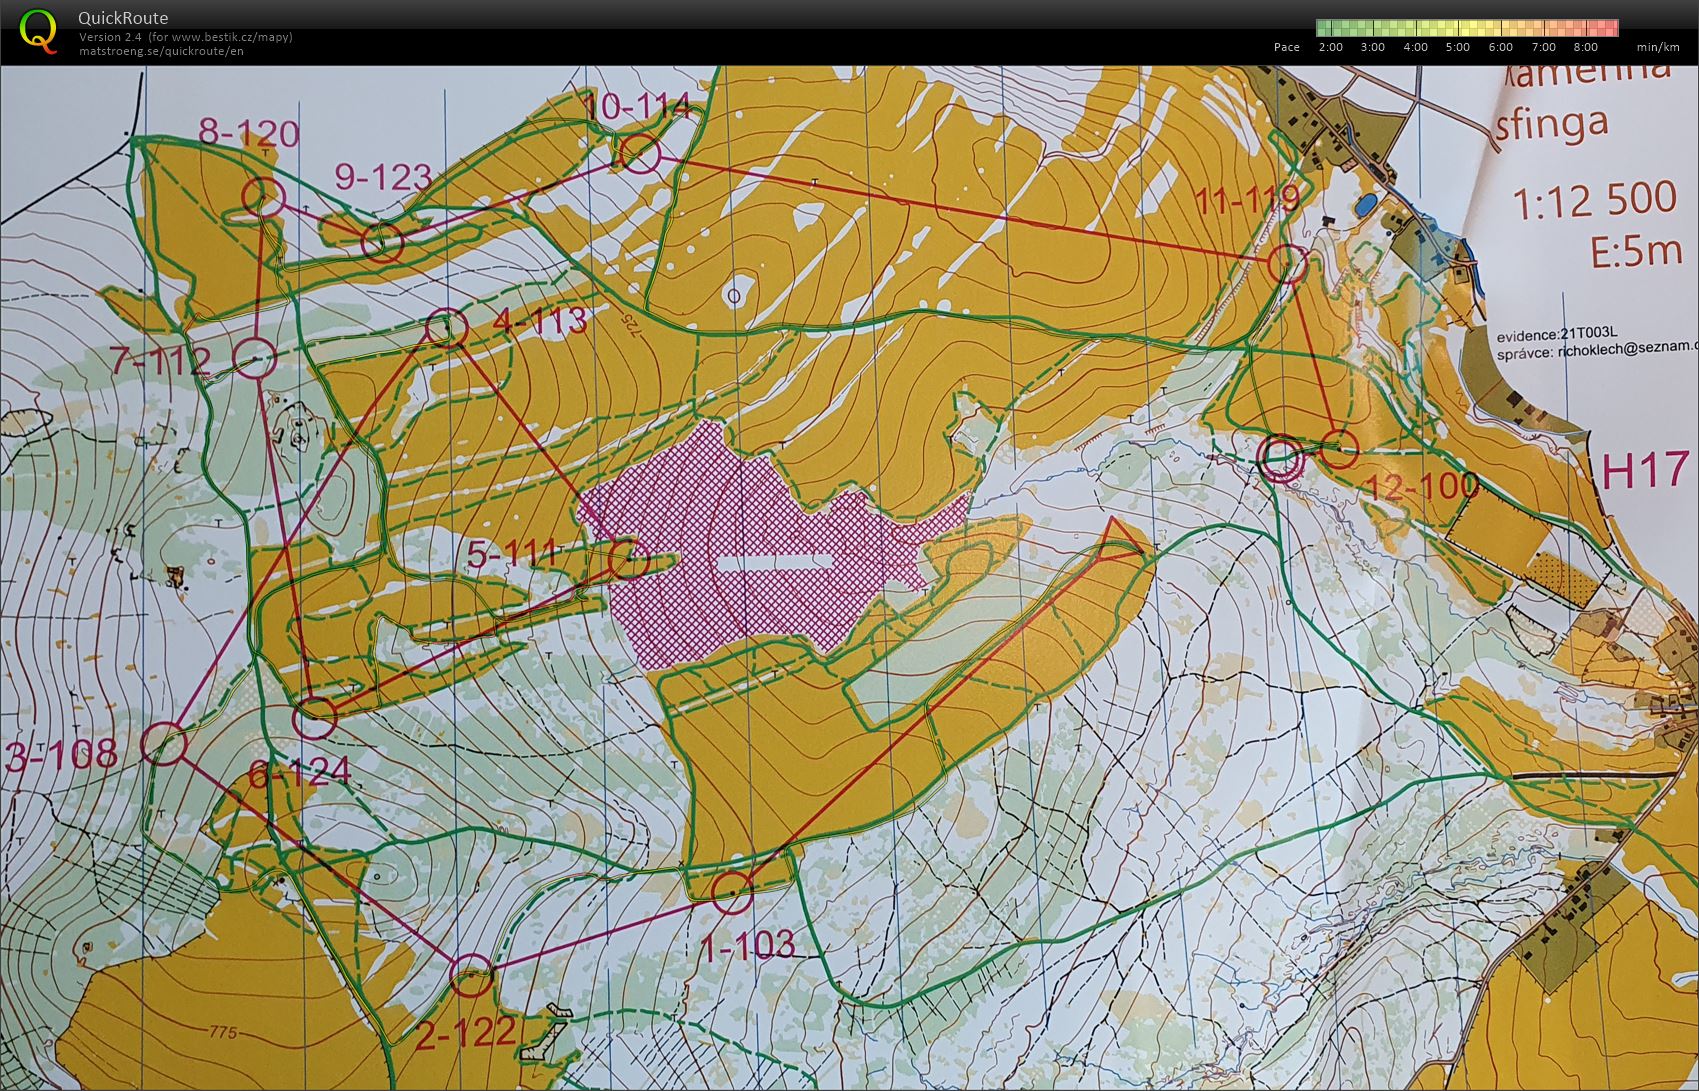This screenshot has height=1091, width=1699.
Task: Click the 7-112 control label
Action: click(x=161, y=360)
